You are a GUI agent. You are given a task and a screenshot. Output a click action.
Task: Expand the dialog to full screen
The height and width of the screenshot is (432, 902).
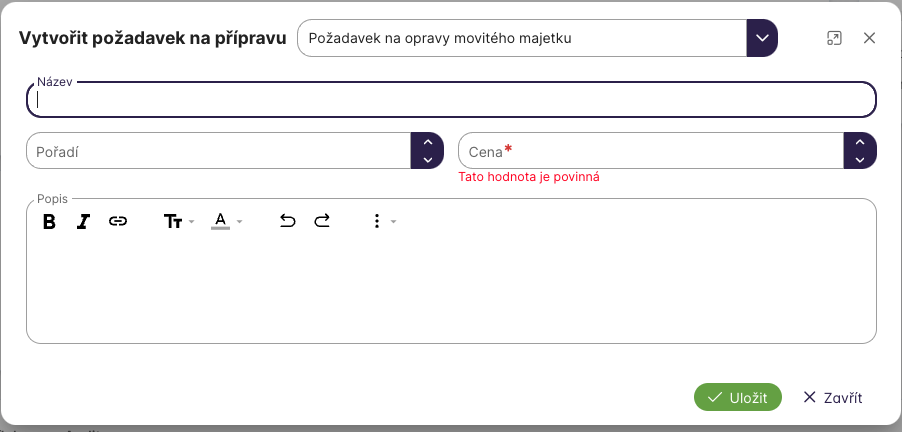click(x=834, y=38)
